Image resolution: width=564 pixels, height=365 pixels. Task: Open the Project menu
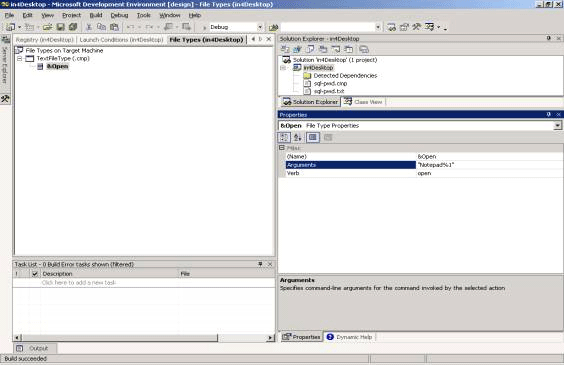[72, 15]
